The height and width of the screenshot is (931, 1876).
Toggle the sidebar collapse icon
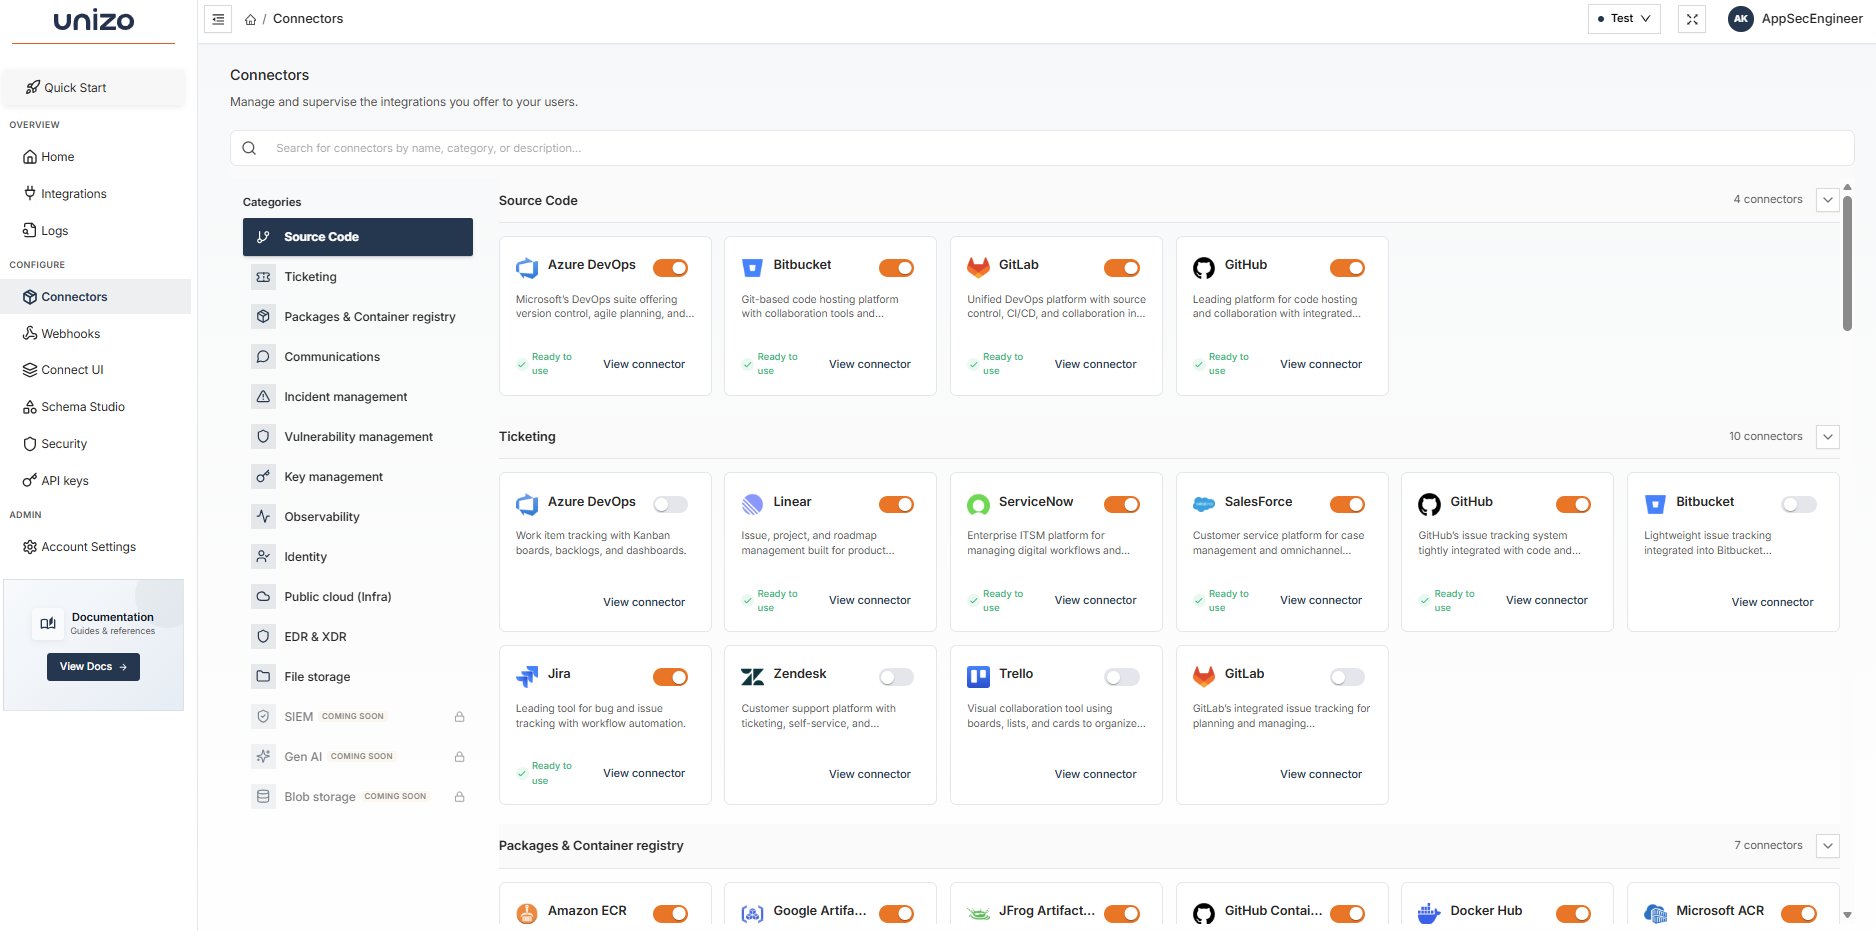click(218, 19)
